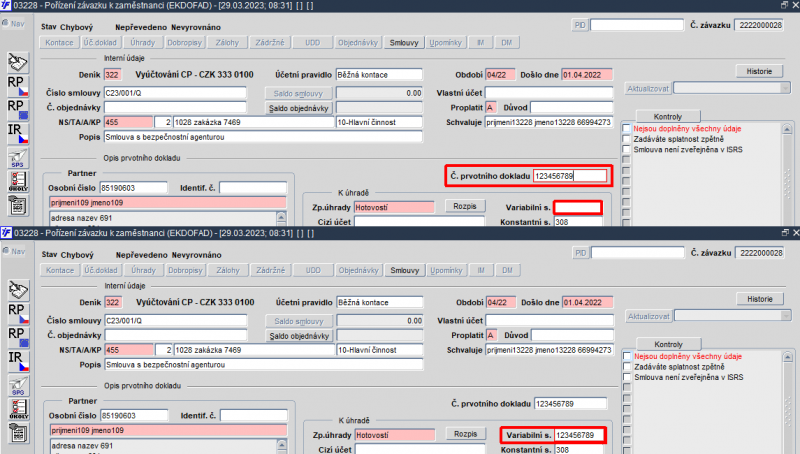Click RP EU flag icon in lower window
Viewport: 800px width, 454px height.
[18, 337]
